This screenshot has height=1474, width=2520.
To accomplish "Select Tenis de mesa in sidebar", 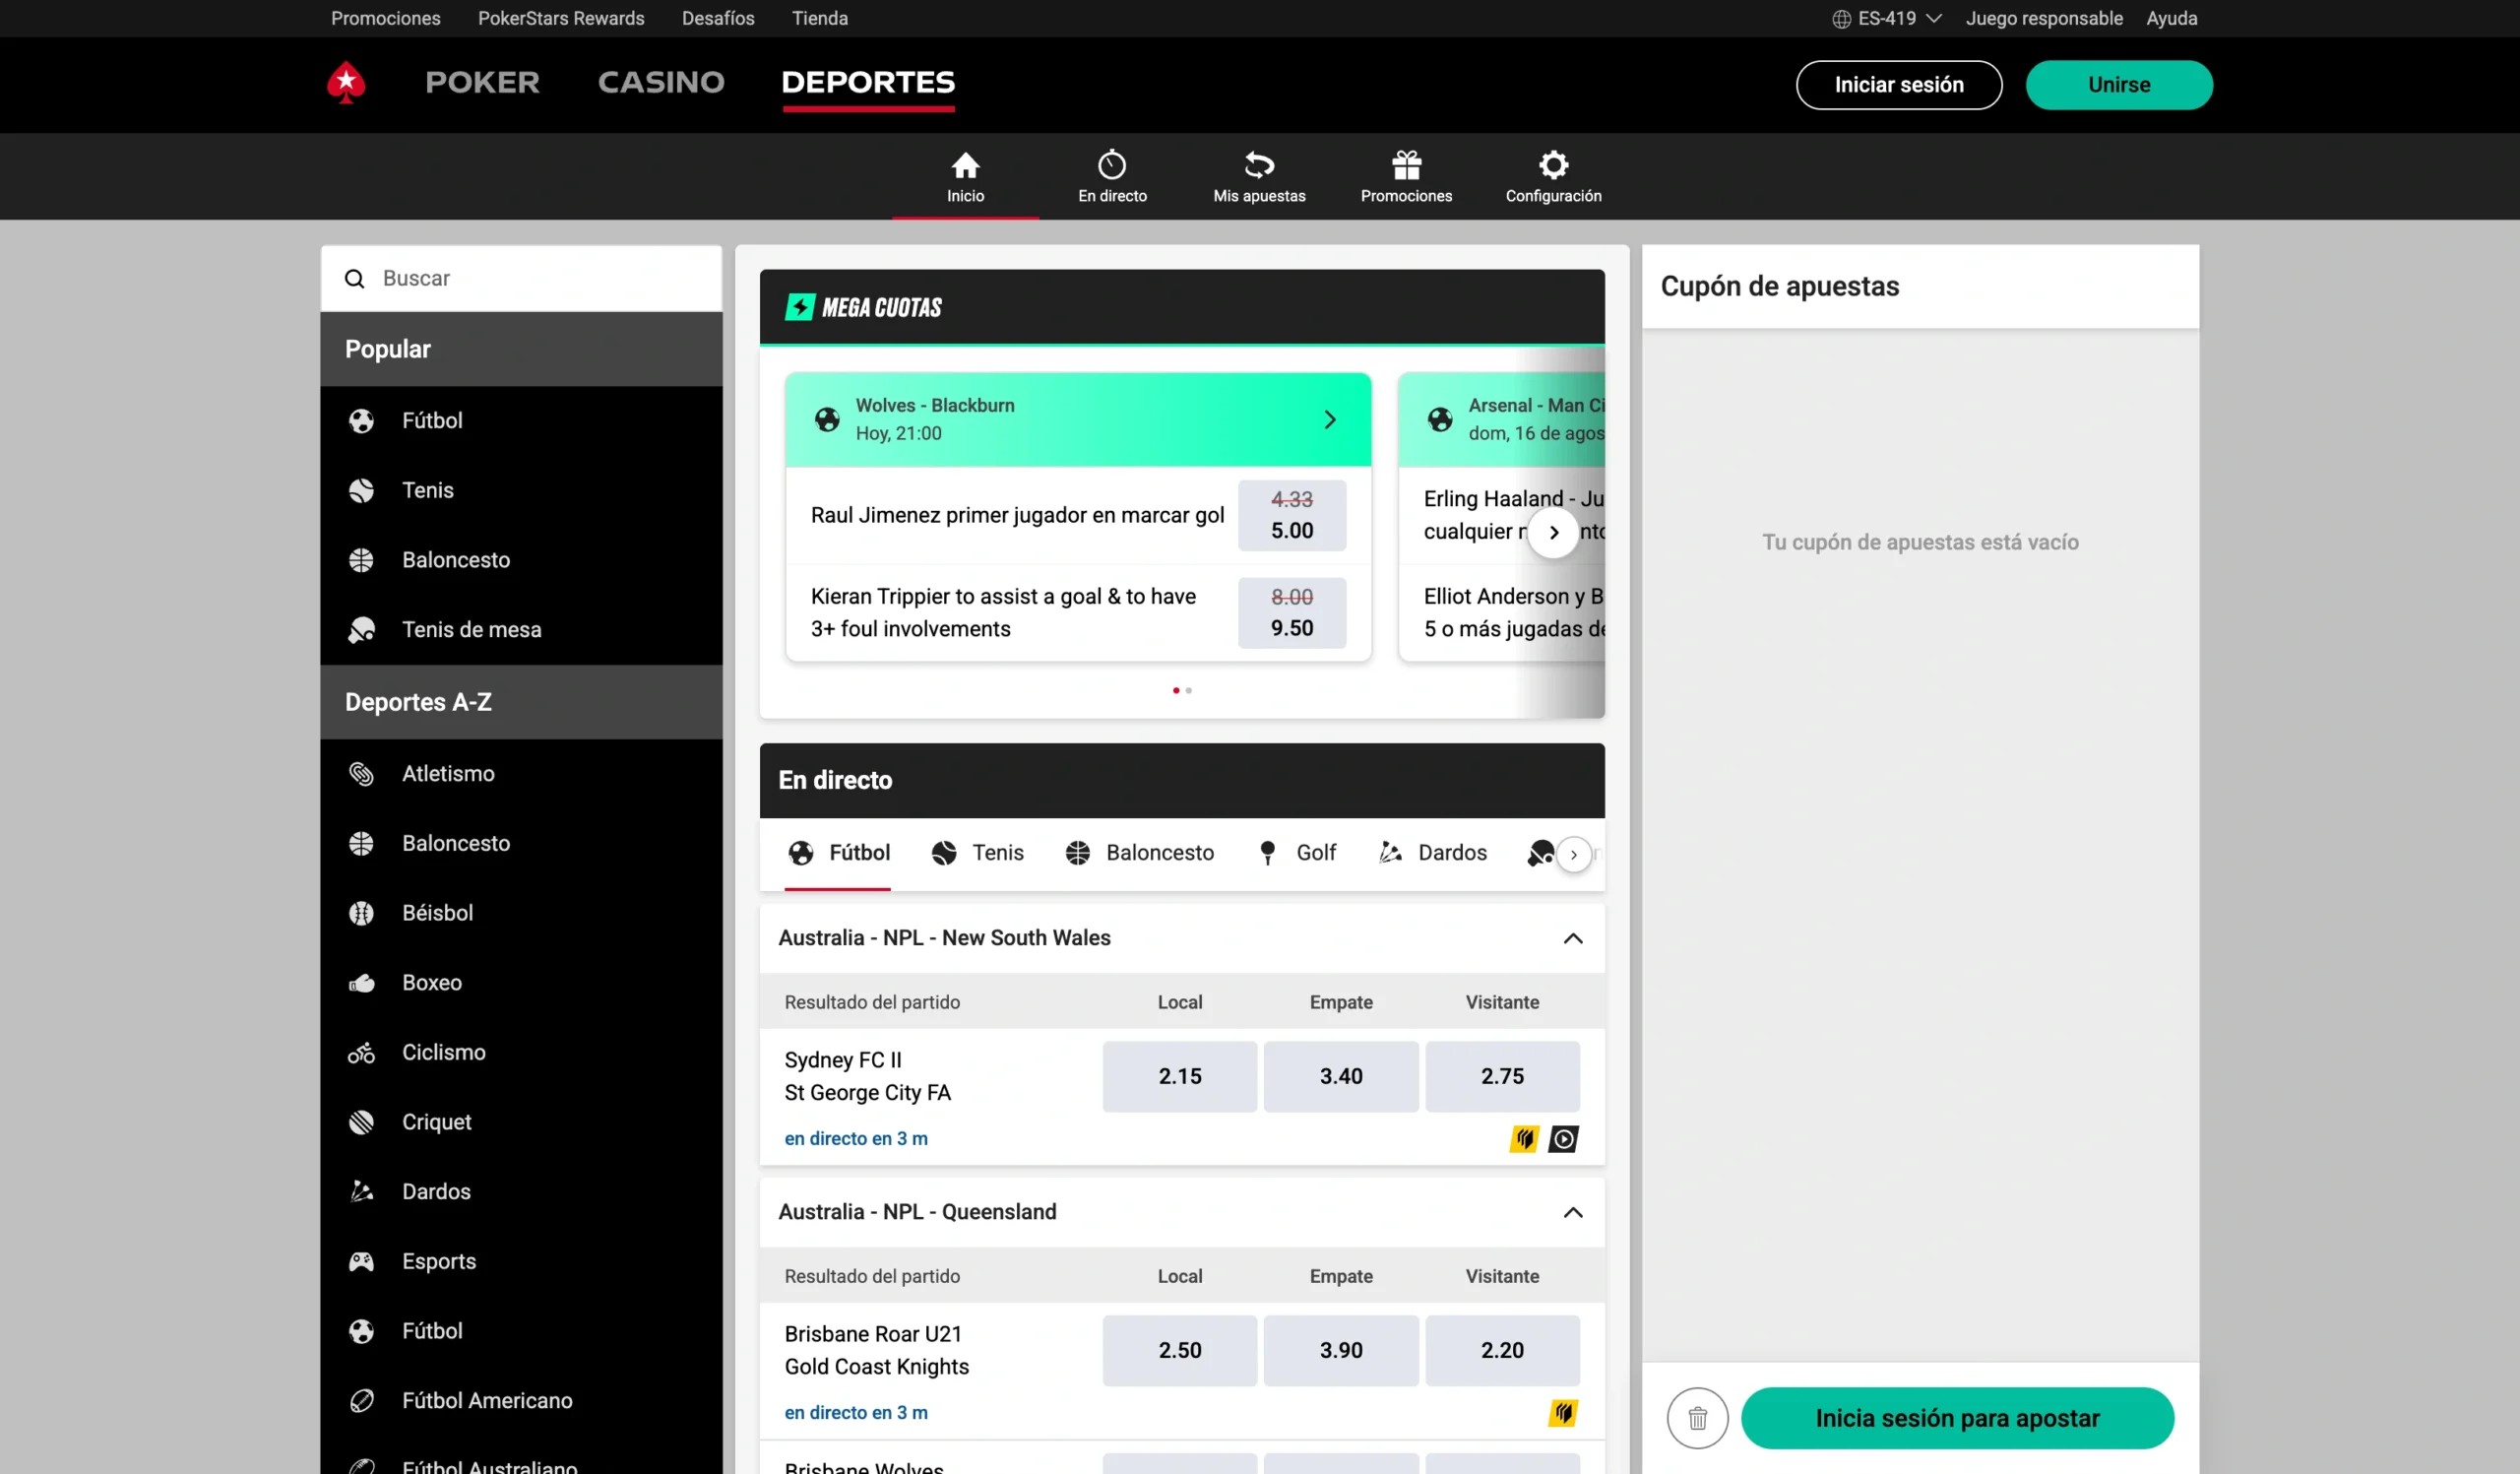I will click(x=521, y=630).
